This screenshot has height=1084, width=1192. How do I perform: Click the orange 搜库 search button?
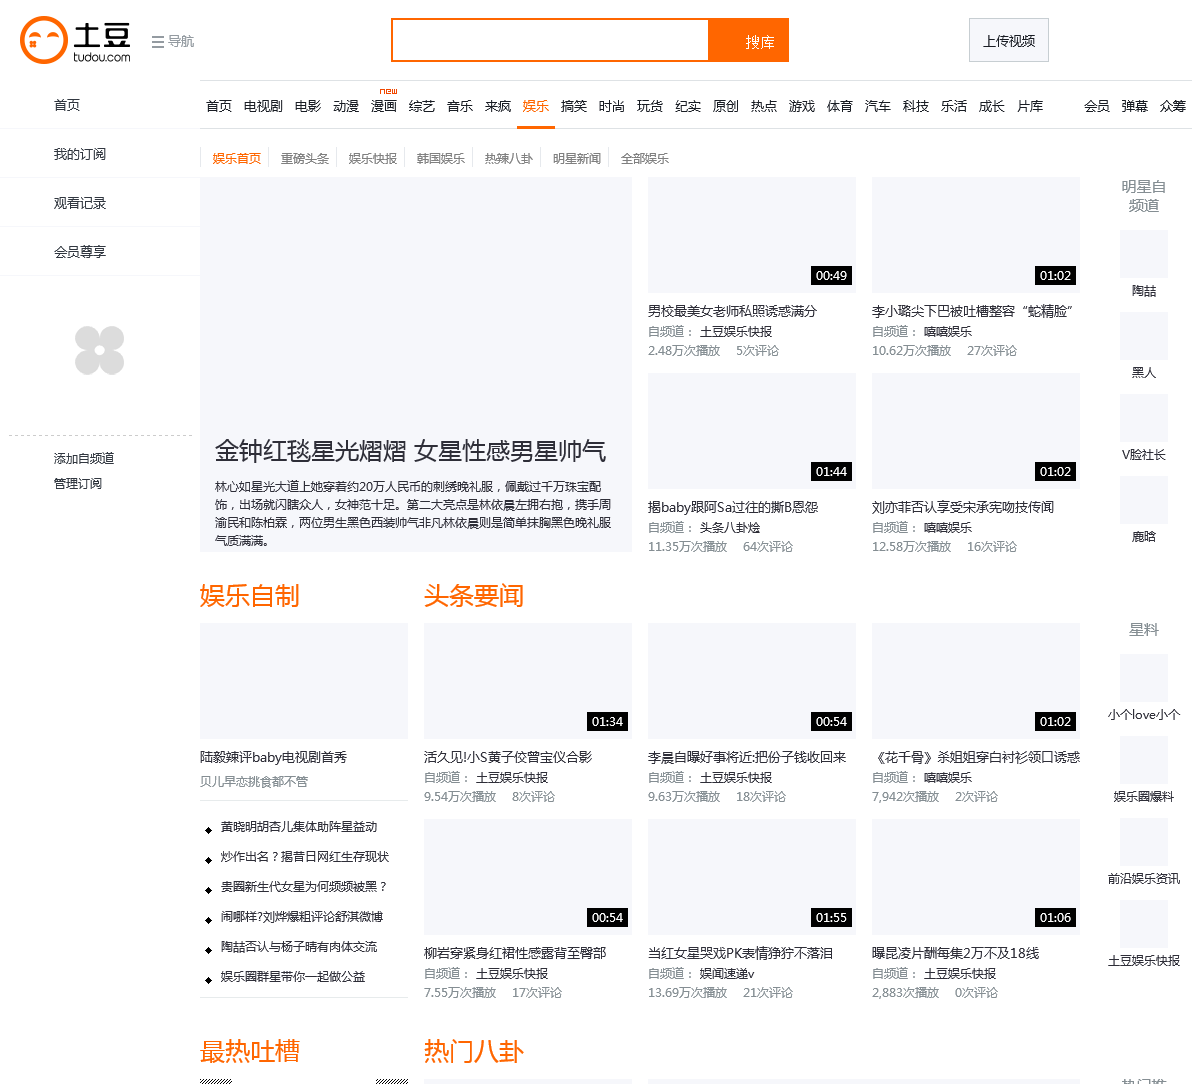click(x=749, y=40)
